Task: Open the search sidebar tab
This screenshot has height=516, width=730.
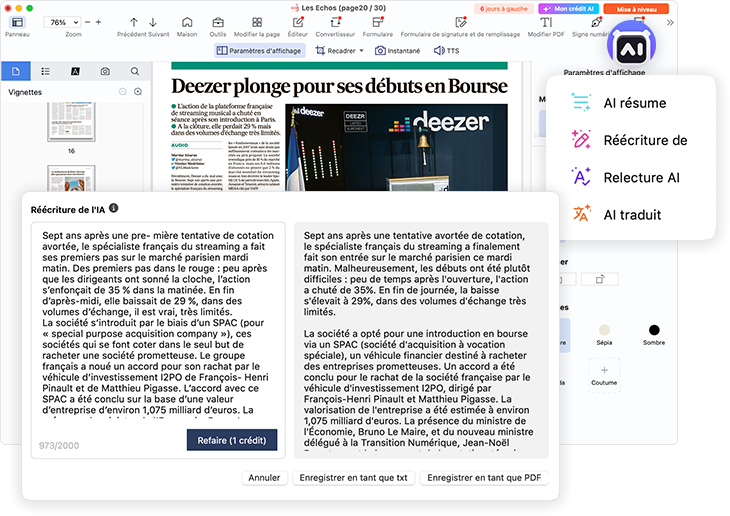Action: tap(135, 71)
